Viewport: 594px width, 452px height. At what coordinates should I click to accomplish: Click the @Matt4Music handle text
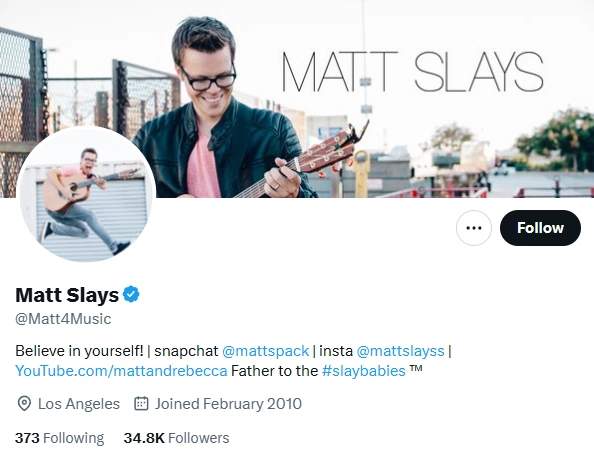point(63,319)
